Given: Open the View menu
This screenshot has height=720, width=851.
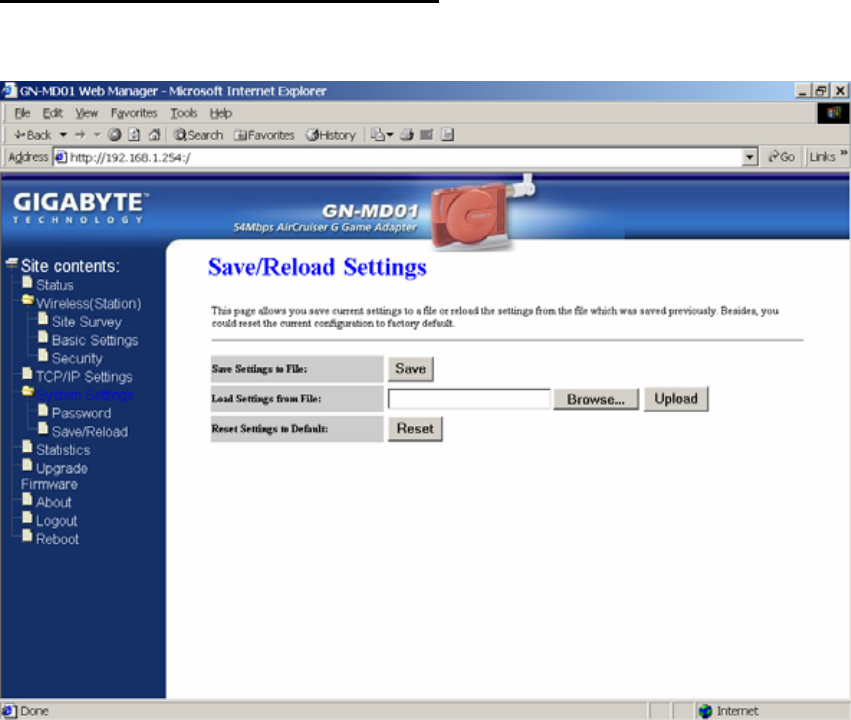Looking at the screenshot, I should tap(87, 113).
